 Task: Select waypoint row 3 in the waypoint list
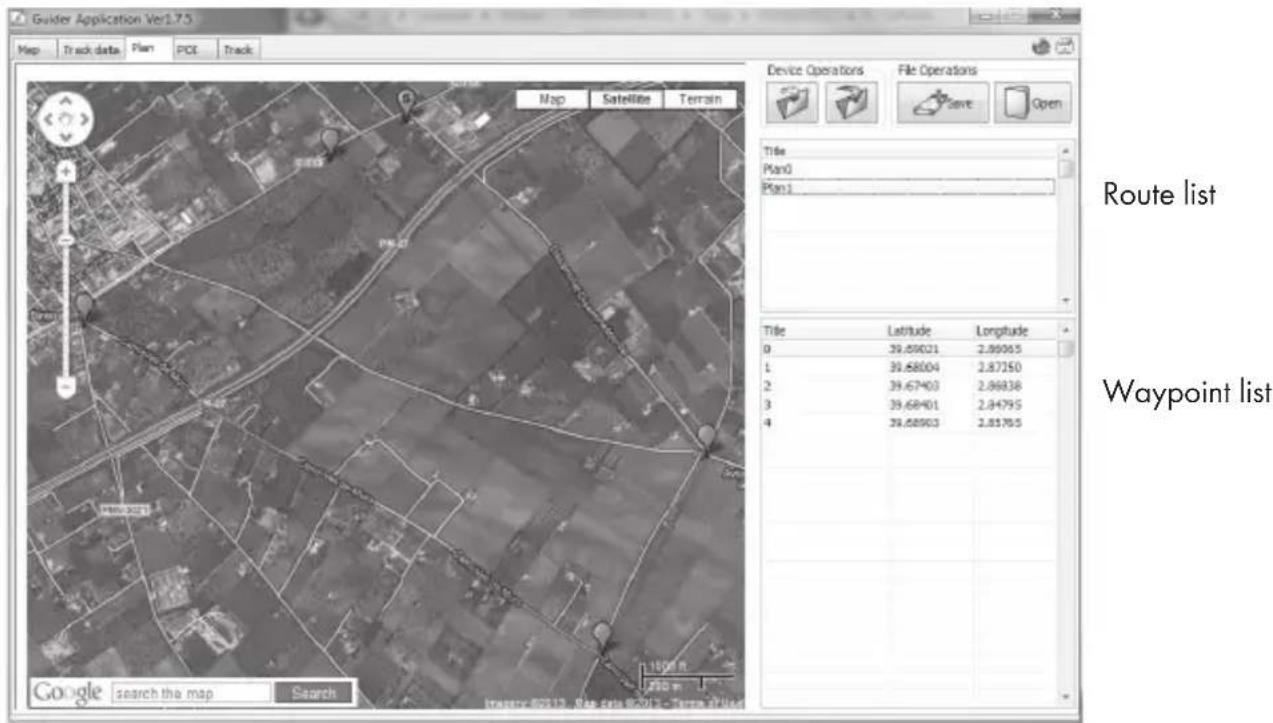coord(908,405)
